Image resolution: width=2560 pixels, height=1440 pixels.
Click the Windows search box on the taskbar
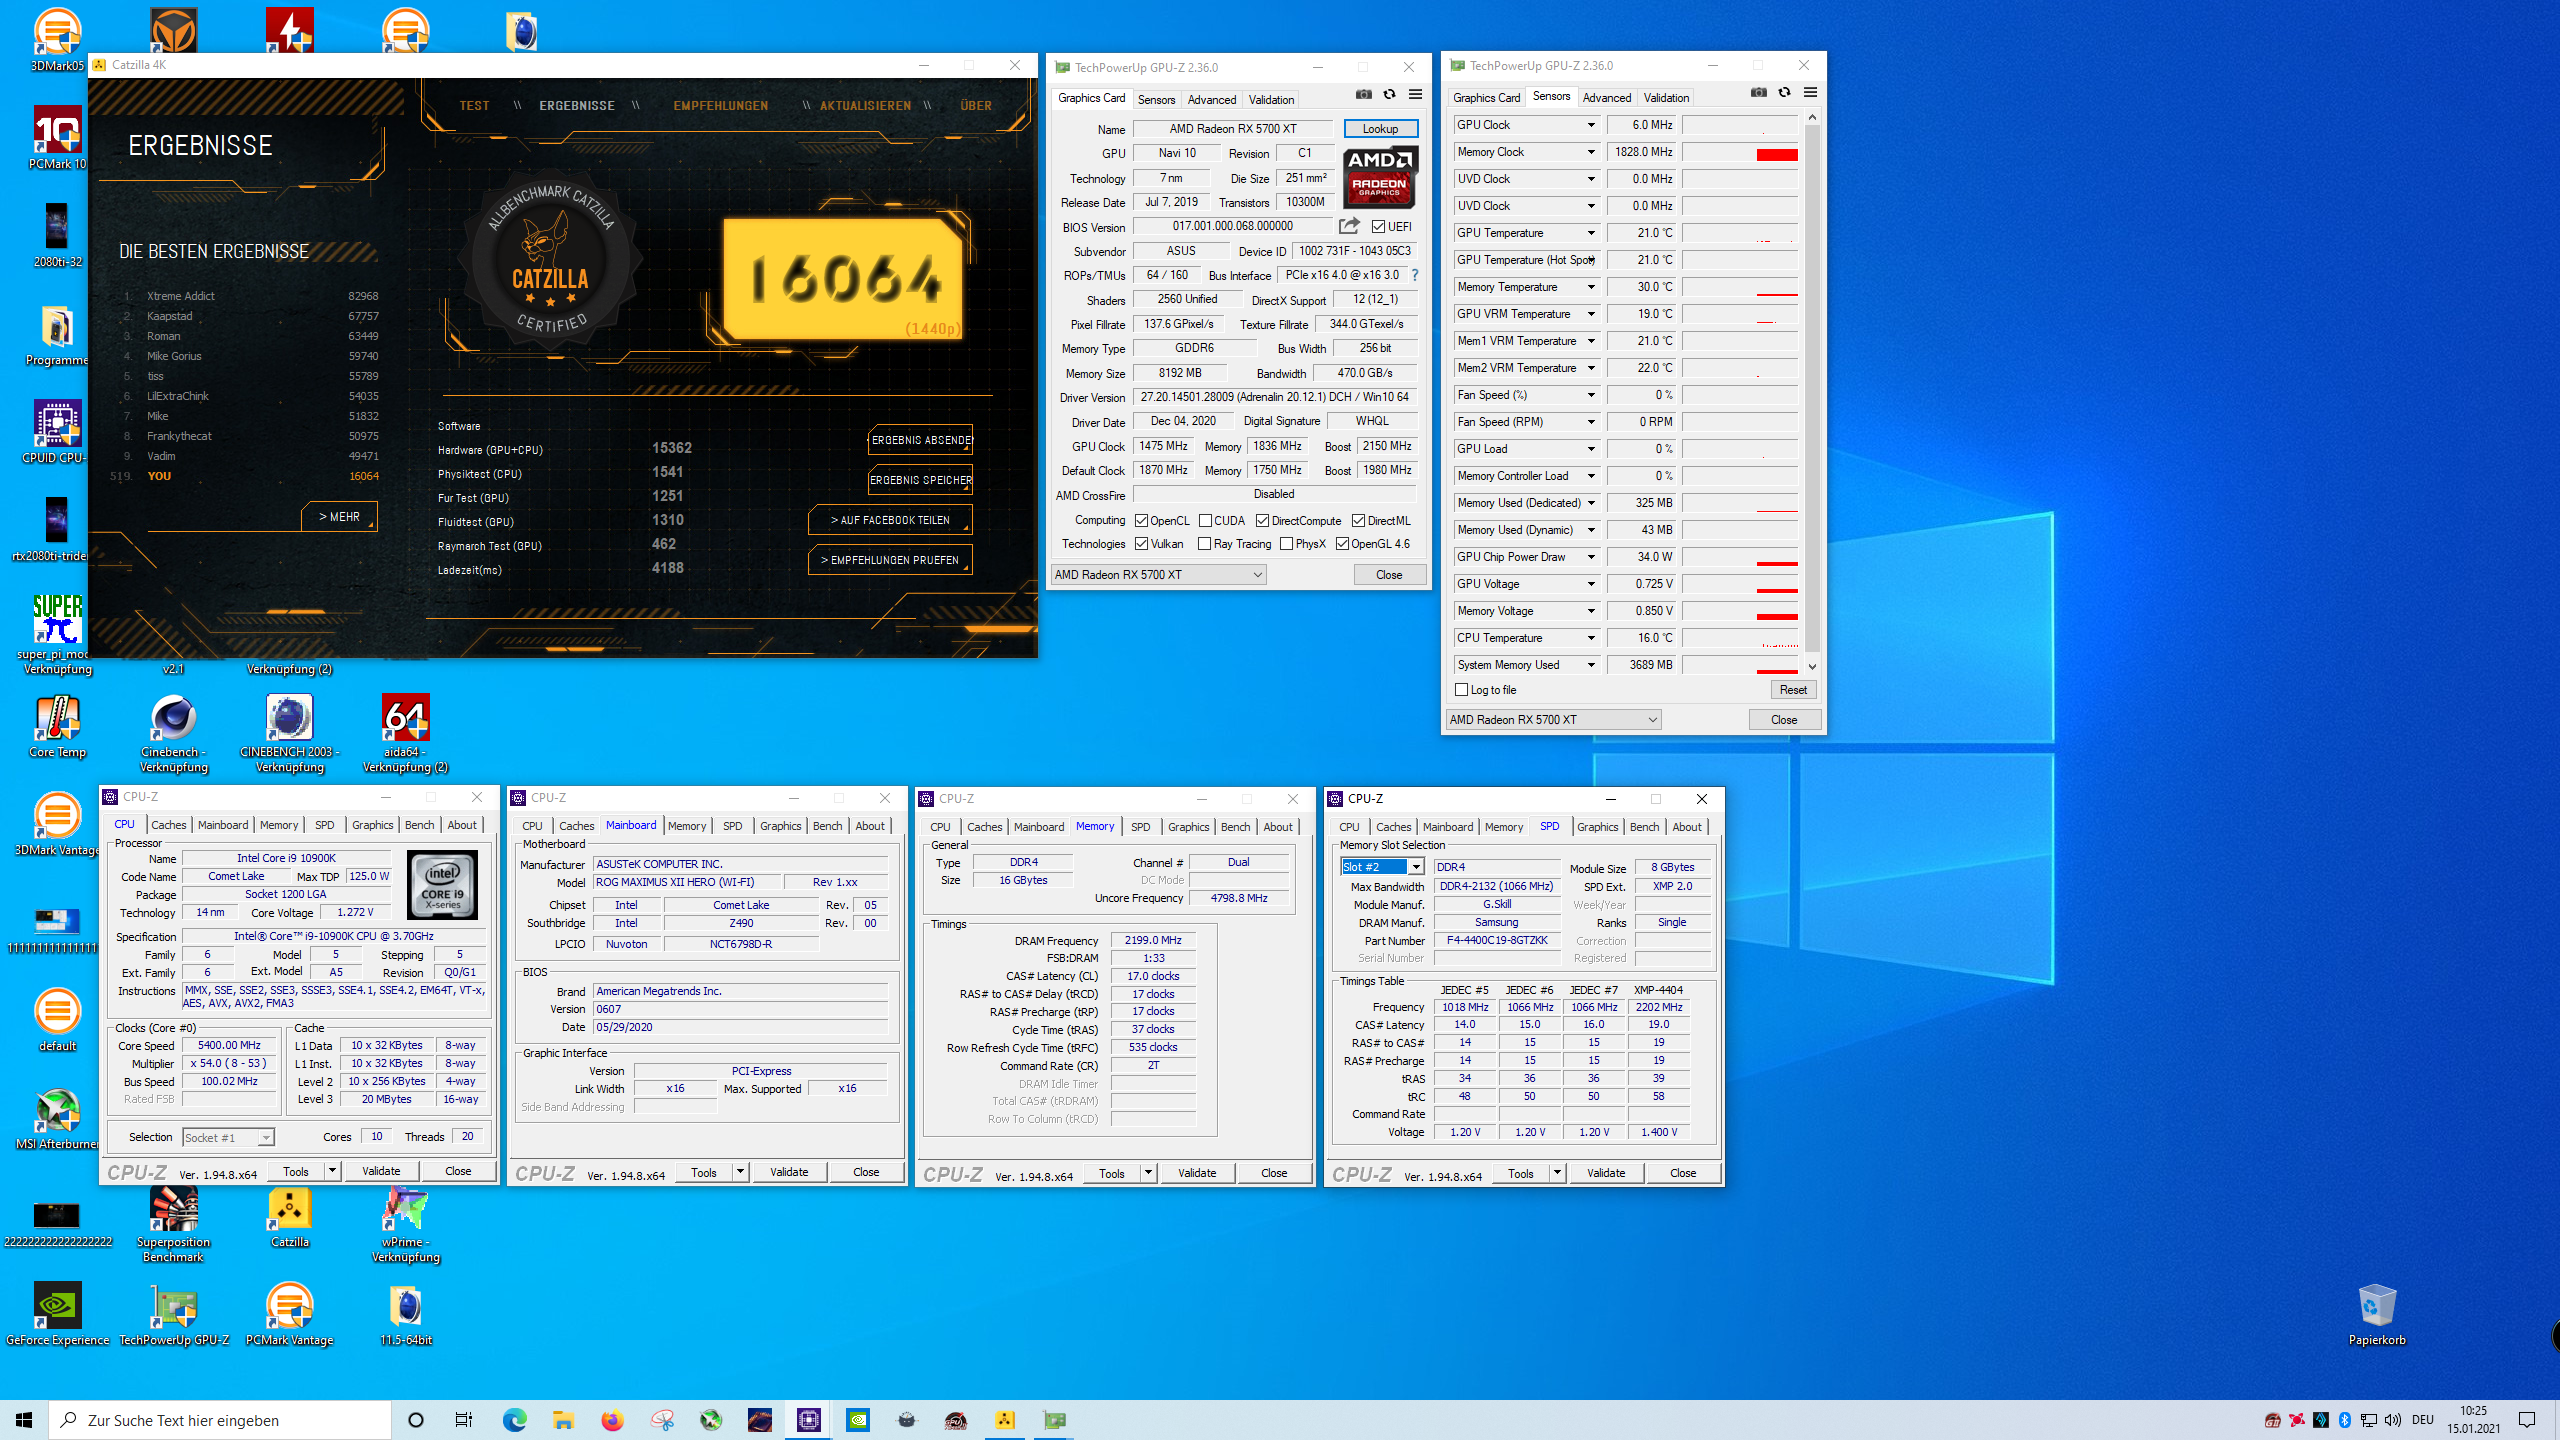coord(220,1420)
